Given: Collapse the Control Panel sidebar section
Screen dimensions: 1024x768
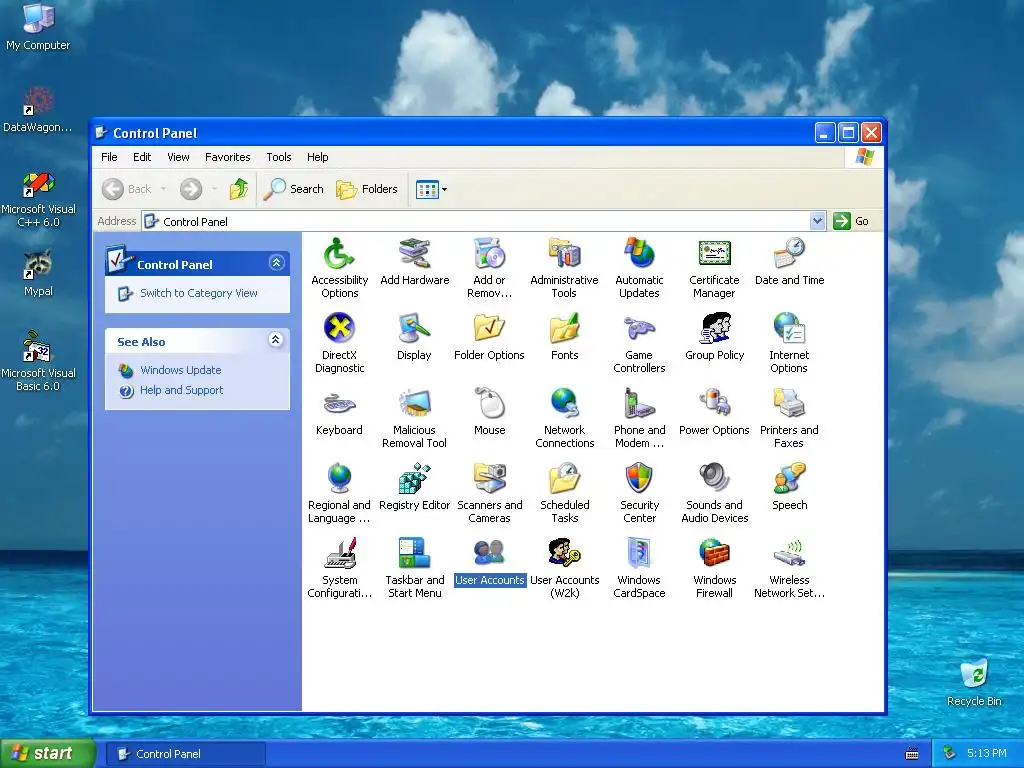Looking at the screenshot, I should 276,263.
